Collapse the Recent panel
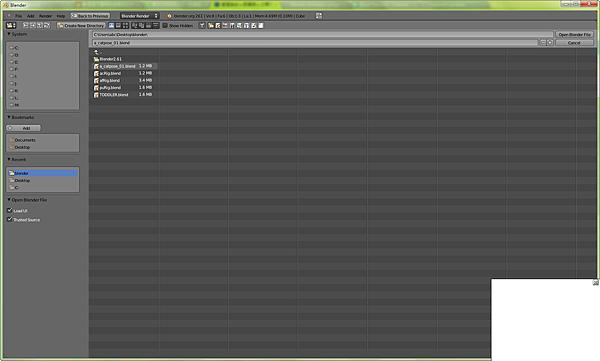Viewport: 600px width, 361px height. 9,159
